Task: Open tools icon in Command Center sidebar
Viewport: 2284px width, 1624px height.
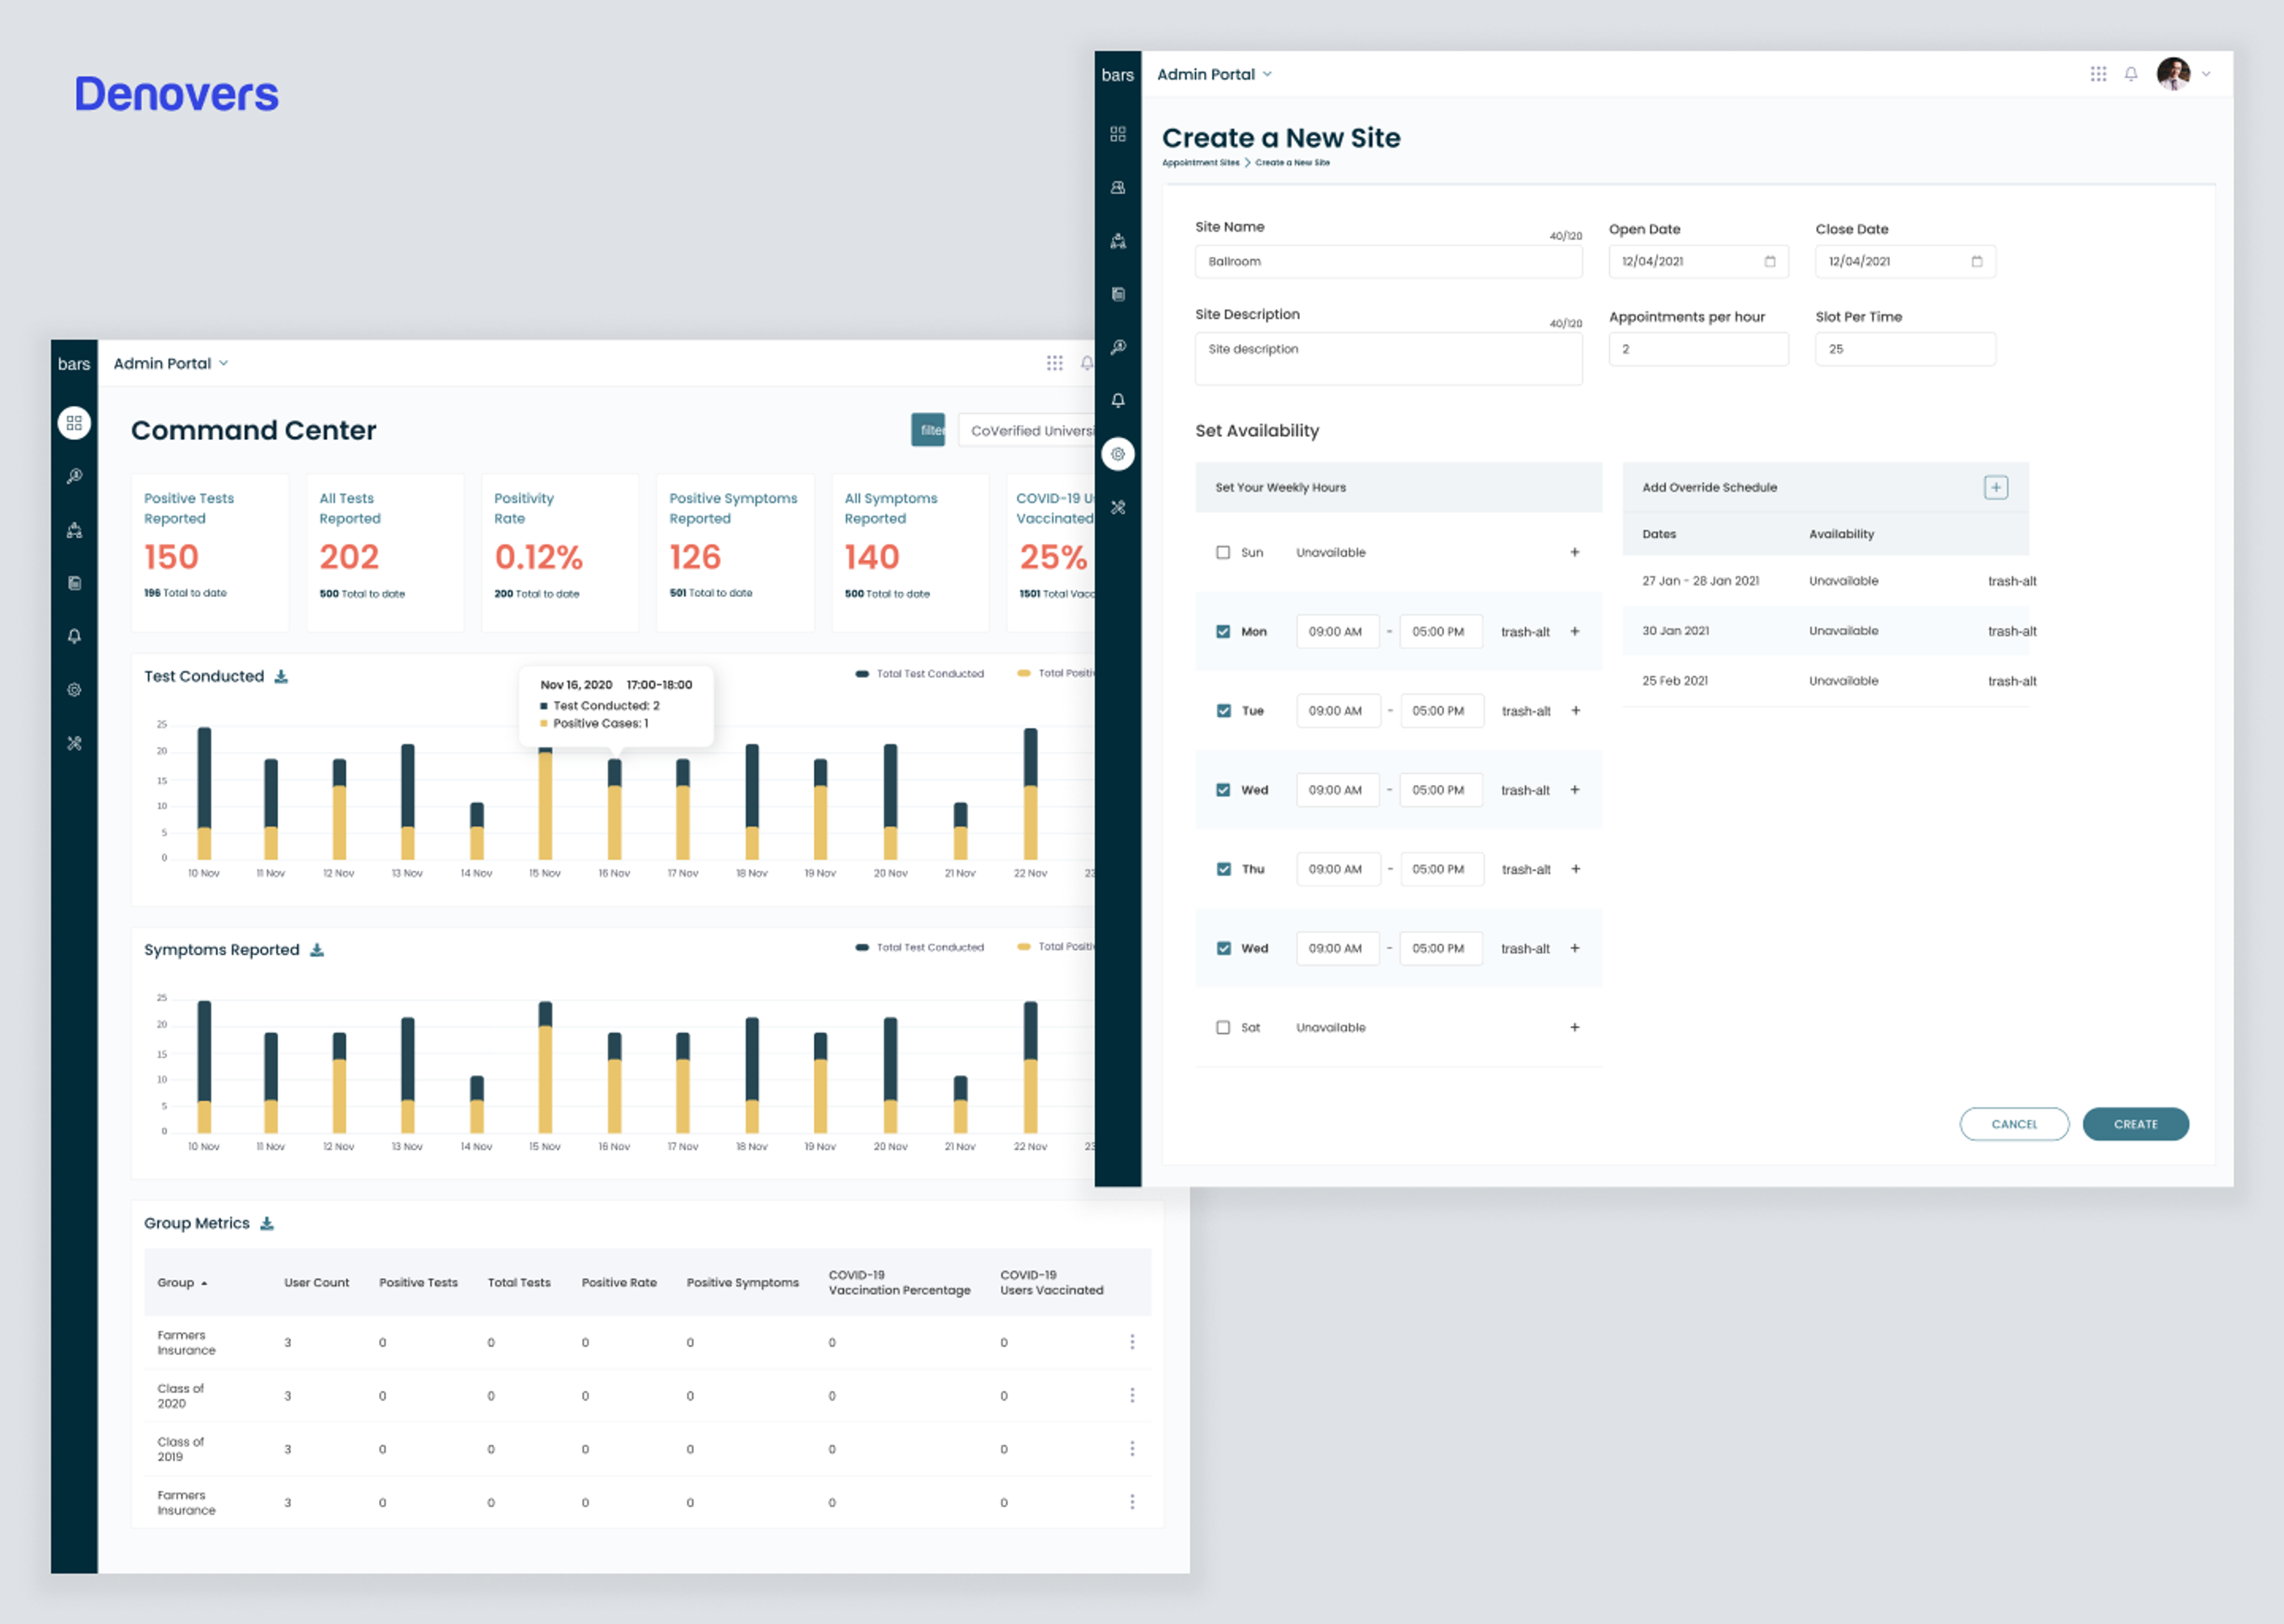Action: (74, 743)
